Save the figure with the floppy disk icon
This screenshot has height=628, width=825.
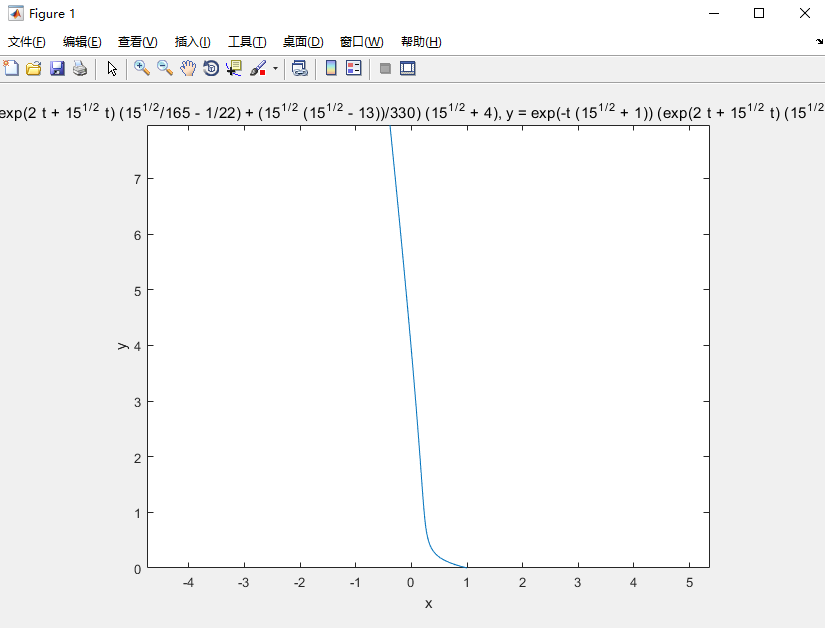[57, 68]
